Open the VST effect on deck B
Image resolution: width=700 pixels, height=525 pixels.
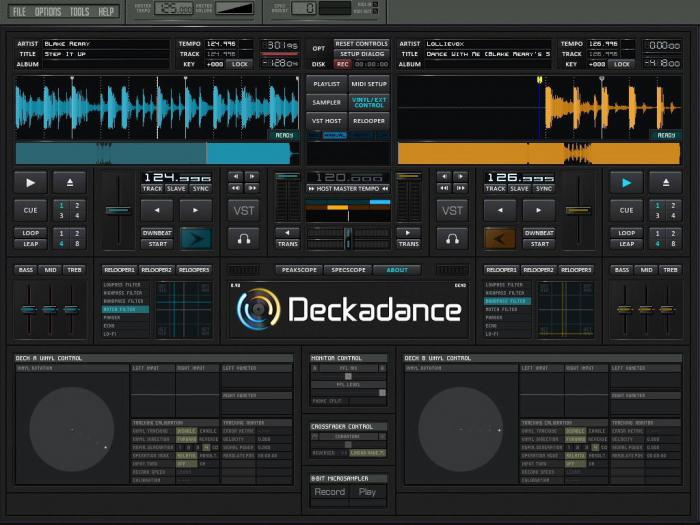tap(453, 210)
